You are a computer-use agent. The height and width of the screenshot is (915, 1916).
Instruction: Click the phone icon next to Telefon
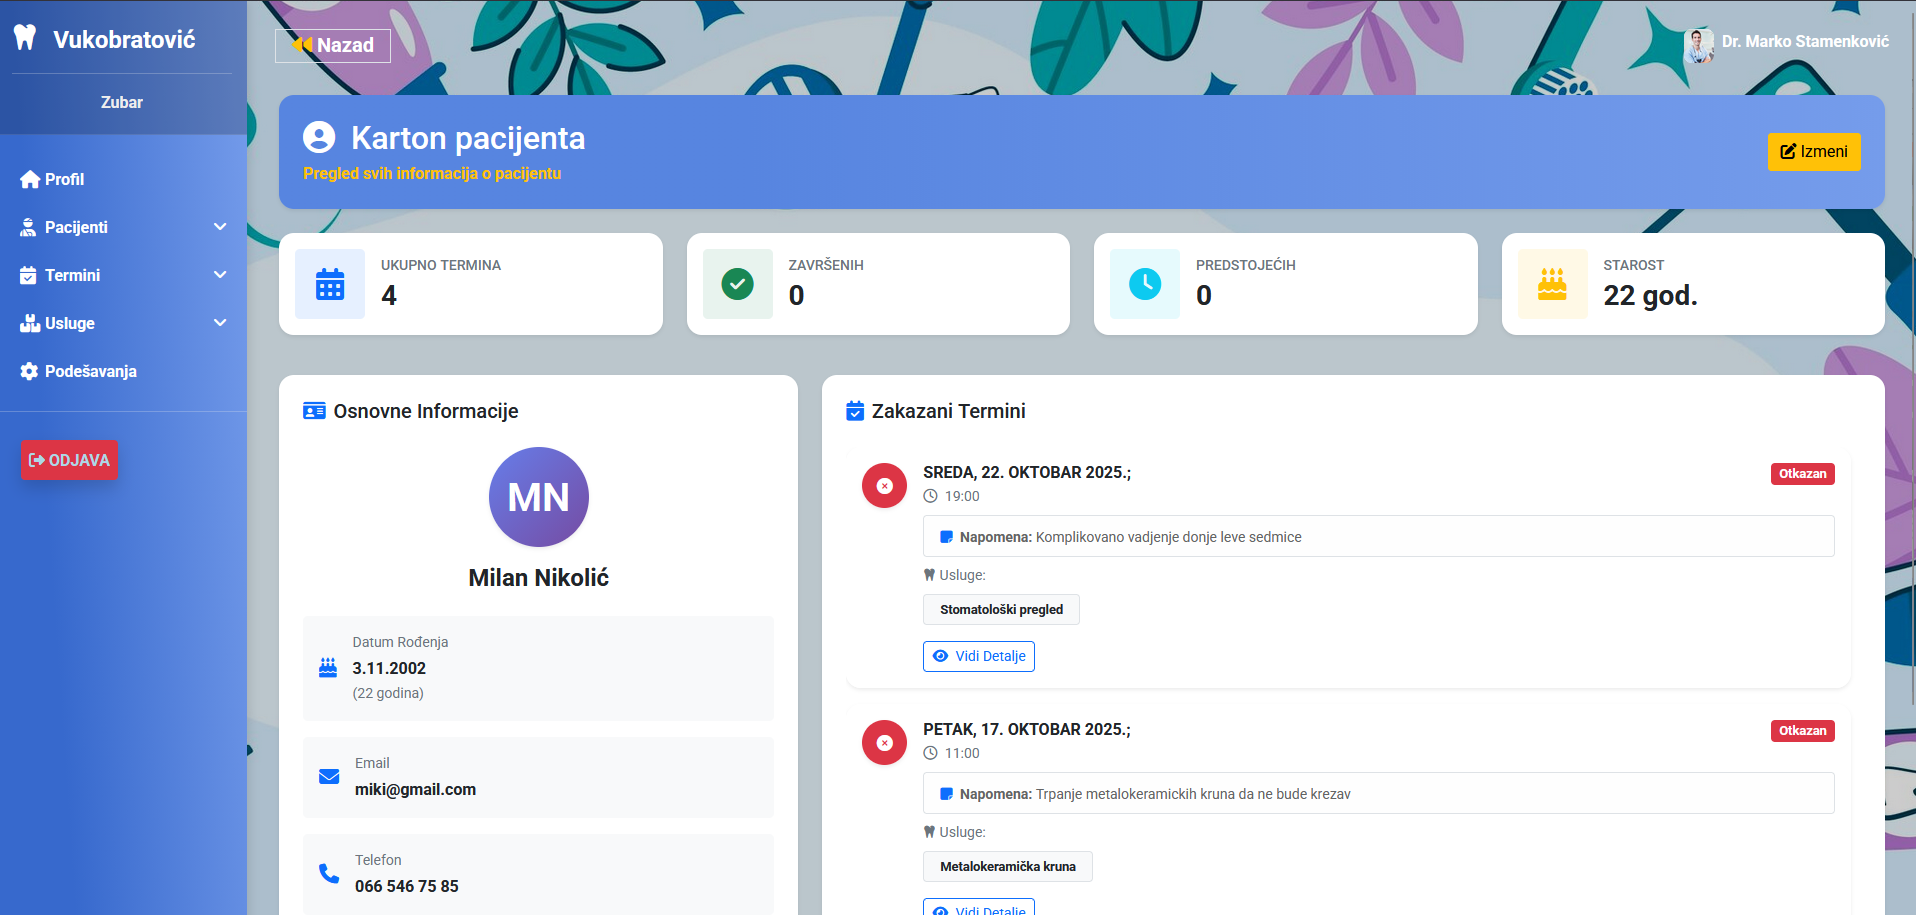329,873
